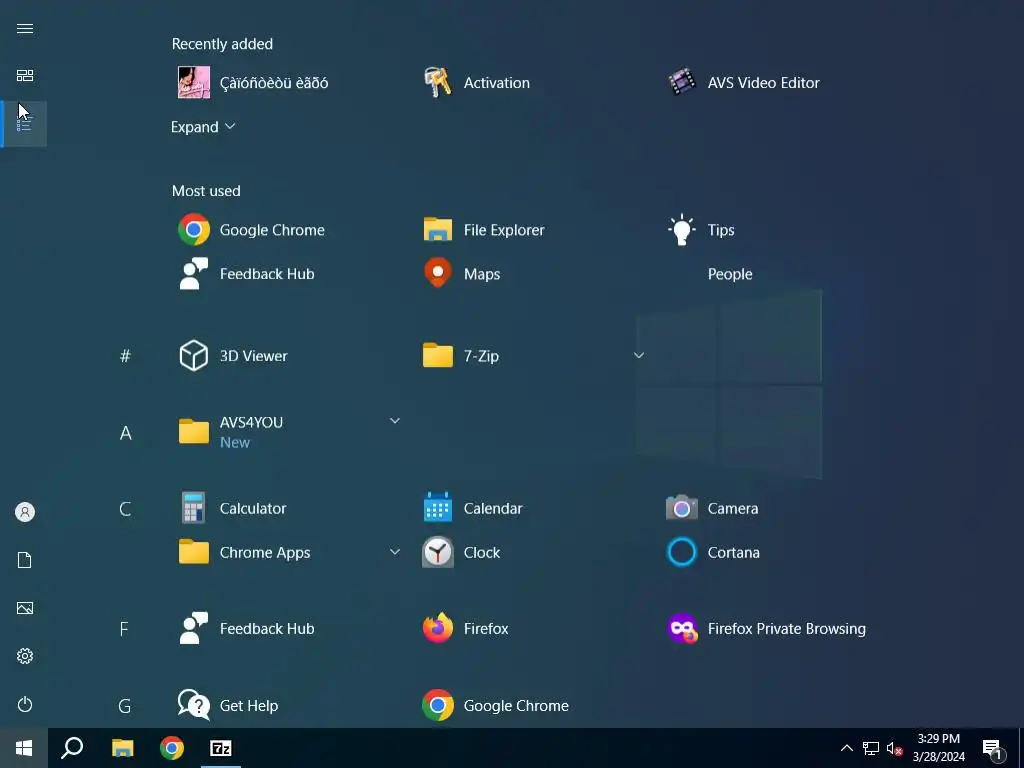Open Documents icon in sidebar
This screenshot has height=768, width=1024.
(25, 560)
